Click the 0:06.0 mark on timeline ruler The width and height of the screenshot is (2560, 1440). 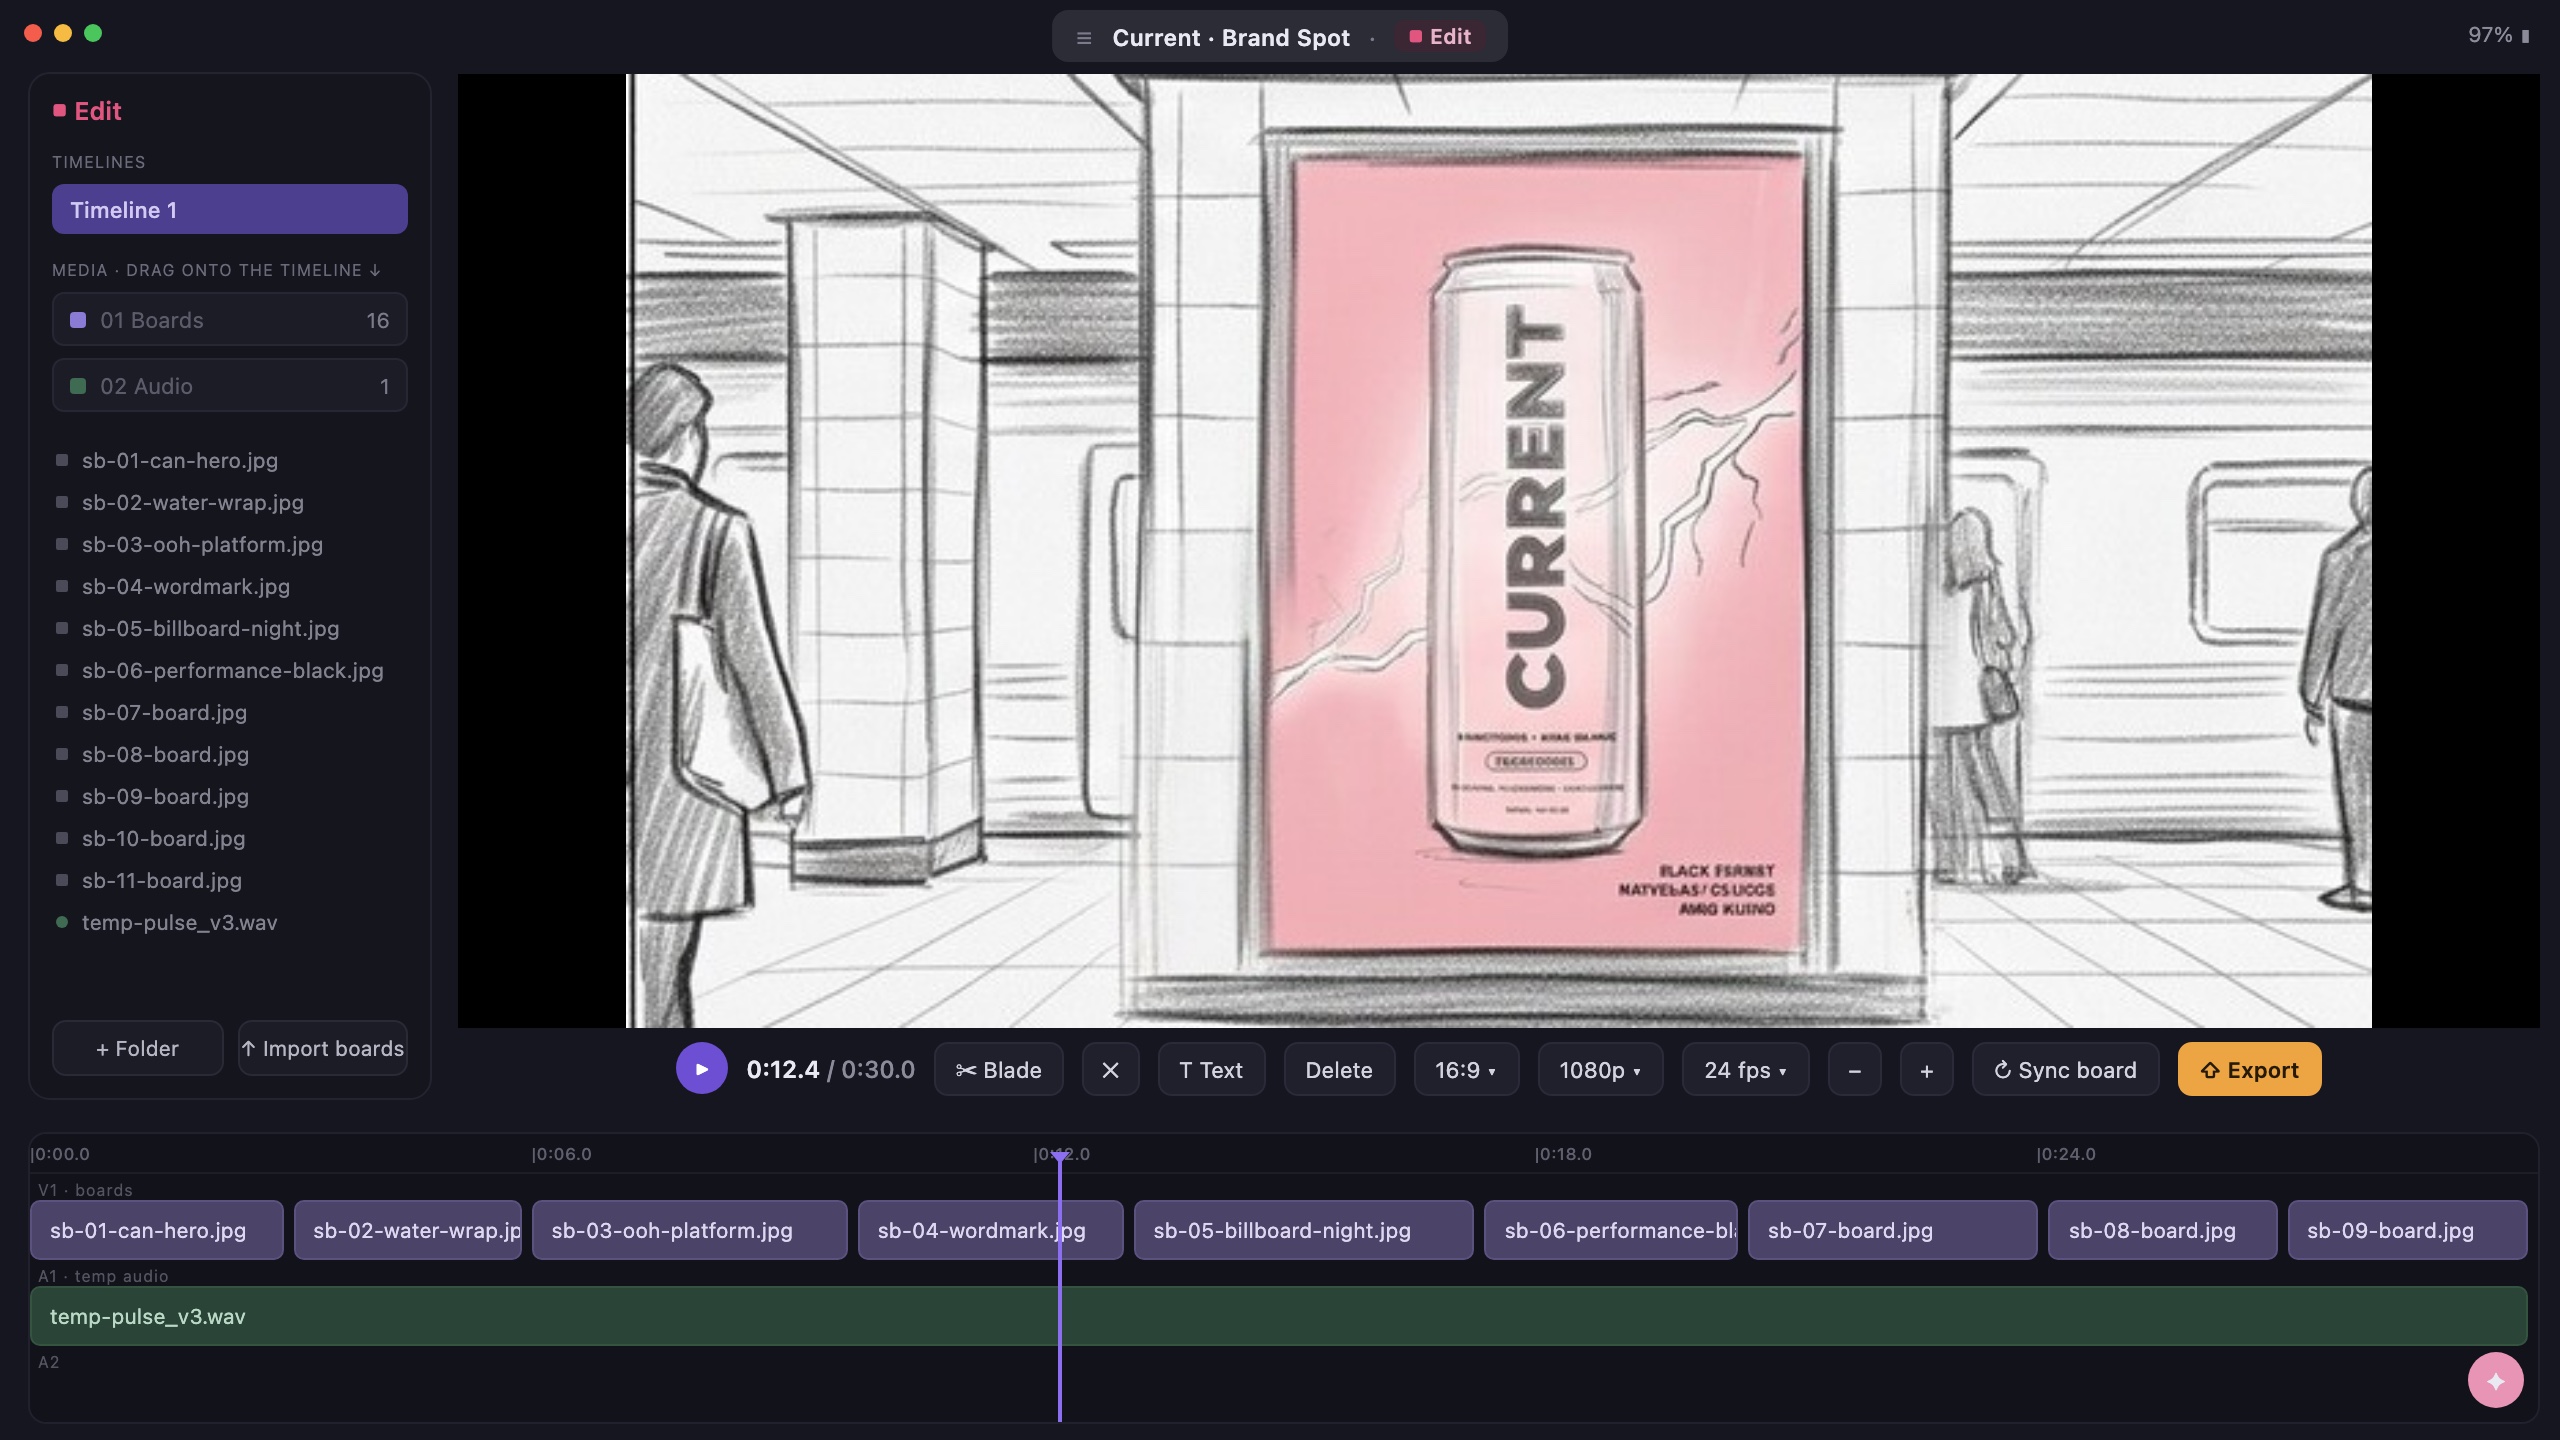point(562,1154)
